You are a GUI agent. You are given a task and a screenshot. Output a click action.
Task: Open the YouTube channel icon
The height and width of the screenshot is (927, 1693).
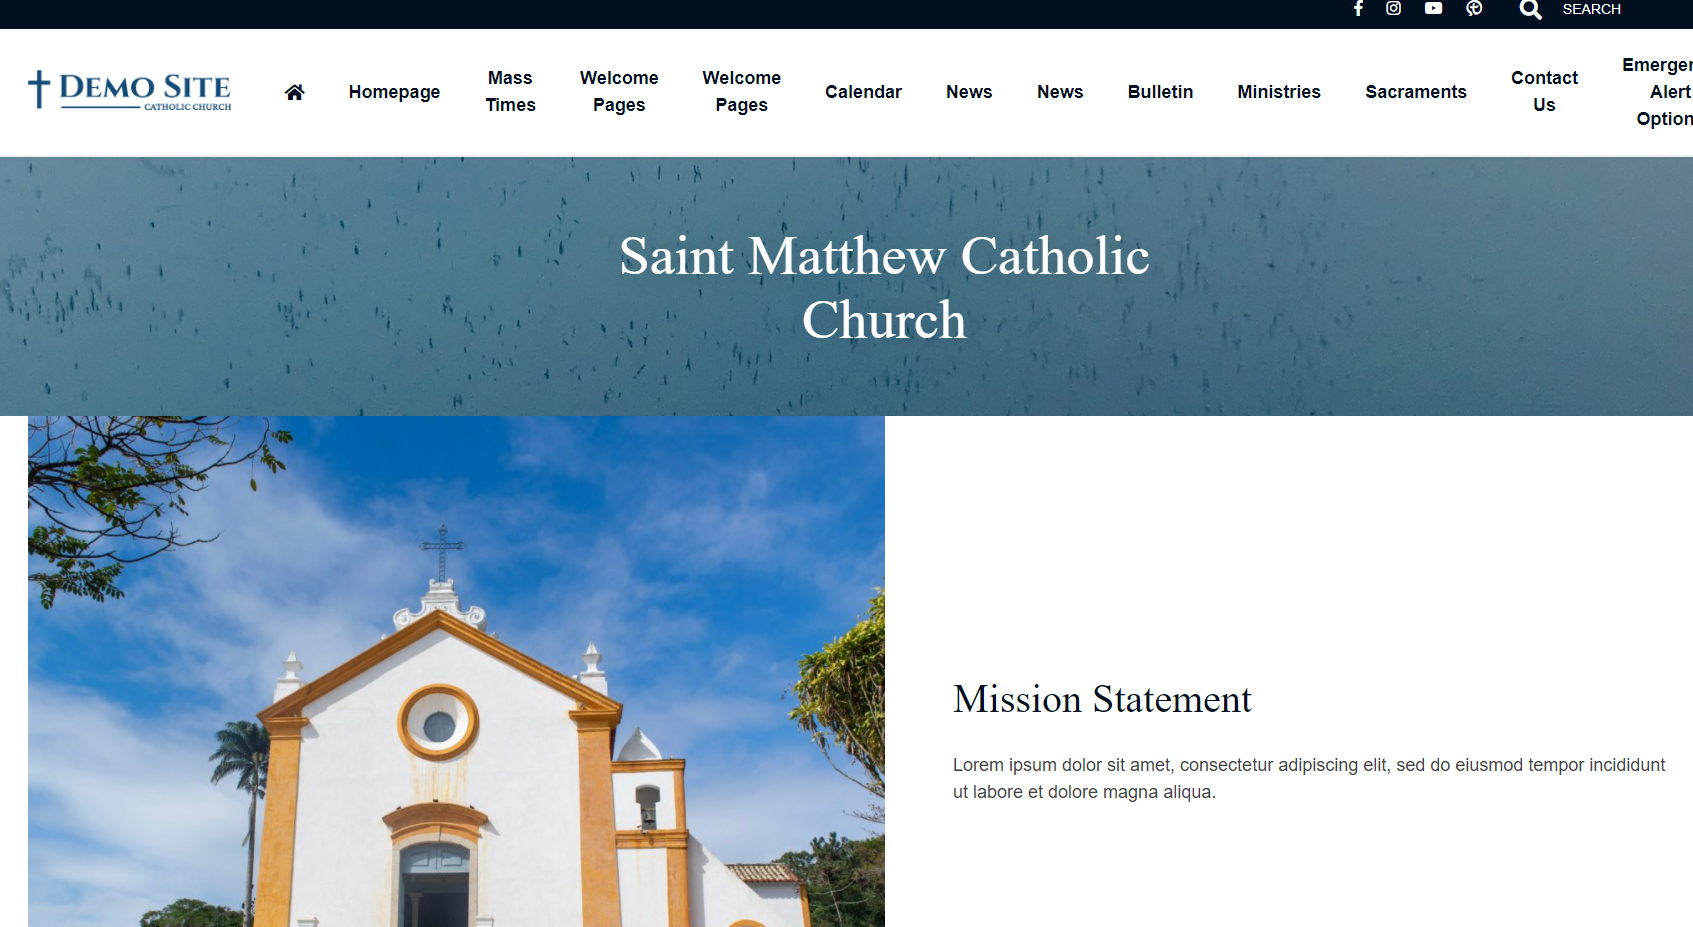coord(1433,9)
